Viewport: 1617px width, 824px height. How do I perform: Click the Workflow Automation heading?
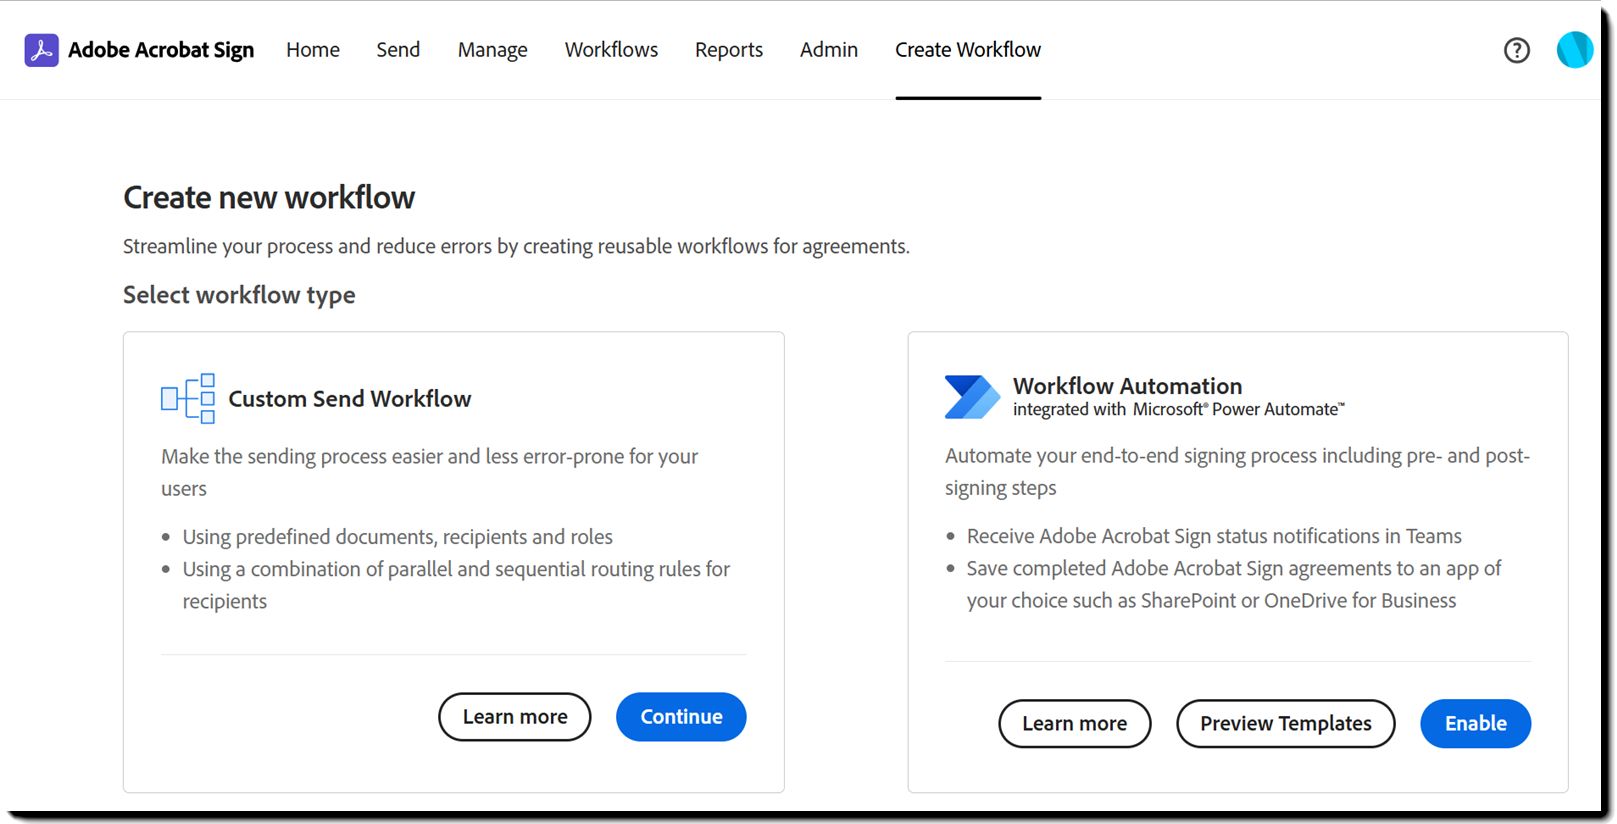(x=1127, y=386)
